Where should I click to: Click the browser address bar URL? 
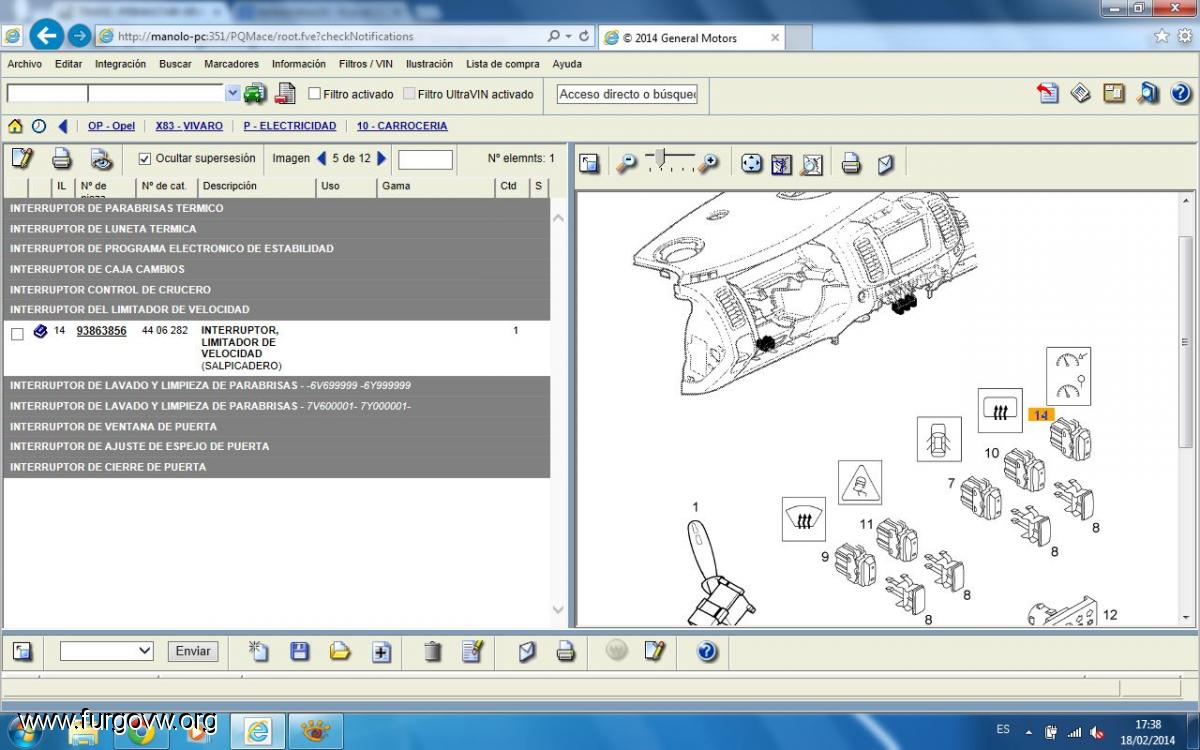point(265,36)
